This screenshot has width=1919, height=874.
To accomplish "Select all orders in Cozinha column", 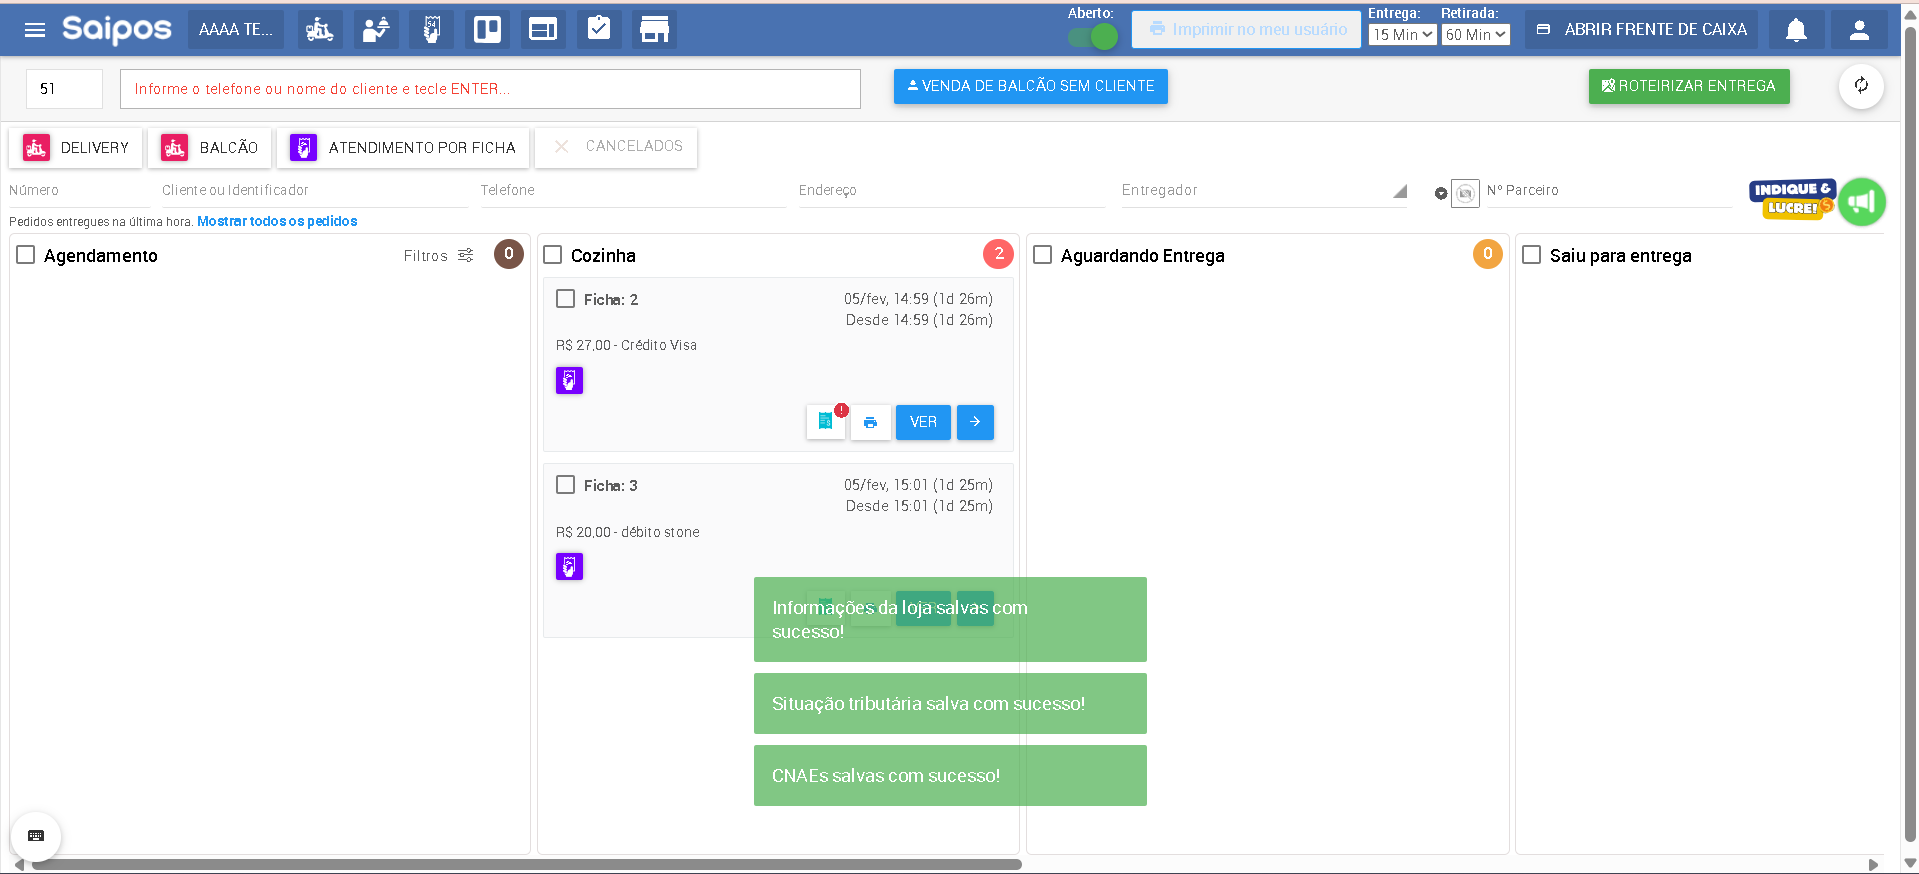I will click(x=553, y=255).
